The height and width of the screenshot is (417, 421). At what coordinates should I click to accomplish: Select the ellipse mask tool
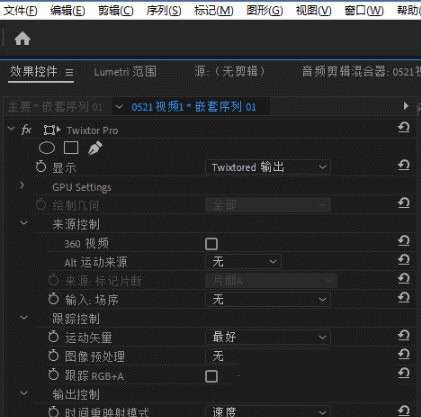pos(47,147)
